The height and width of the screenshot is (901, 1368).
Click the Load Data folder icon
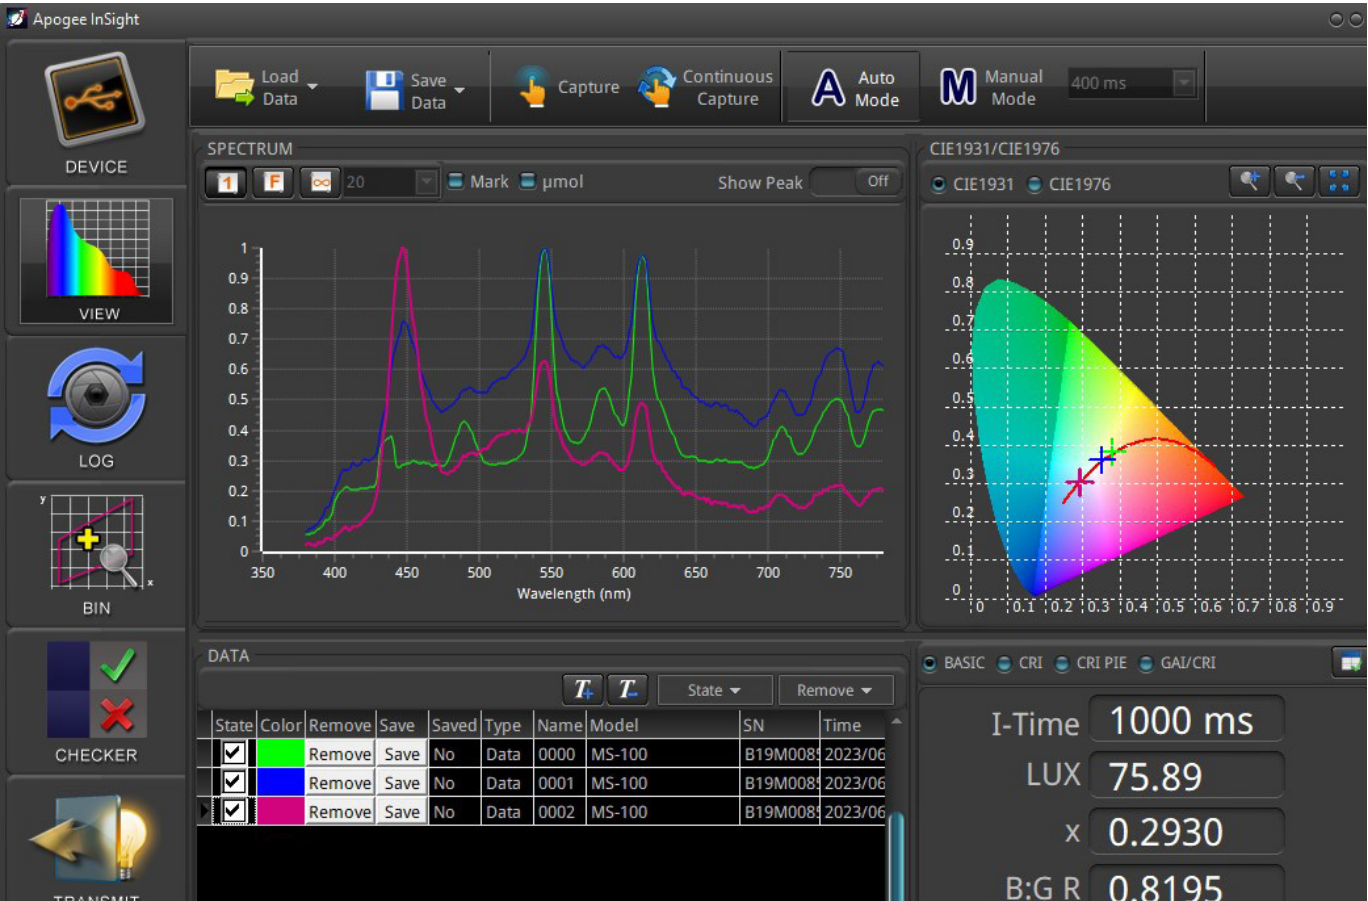234,87
